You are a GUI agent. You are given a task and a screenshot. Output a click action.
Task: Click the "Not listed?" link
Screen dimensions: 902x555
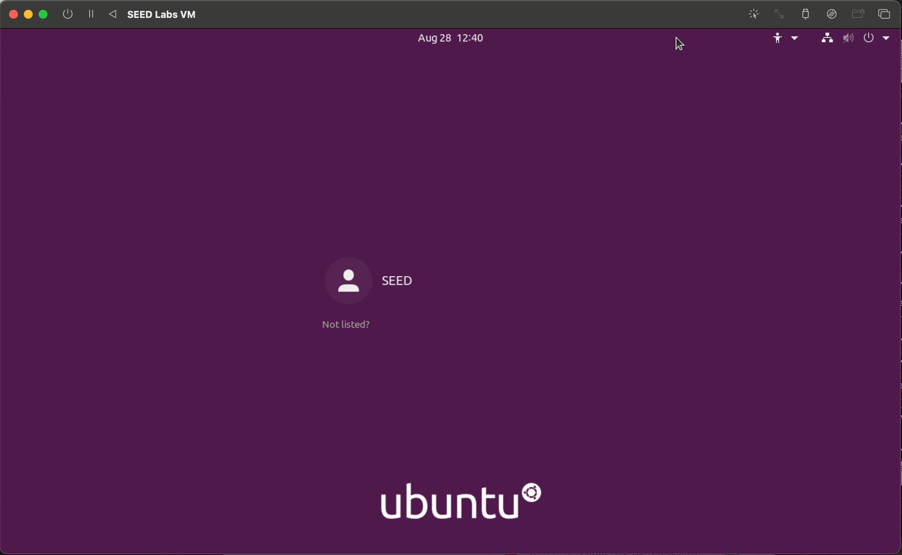(x=346, y=324)
